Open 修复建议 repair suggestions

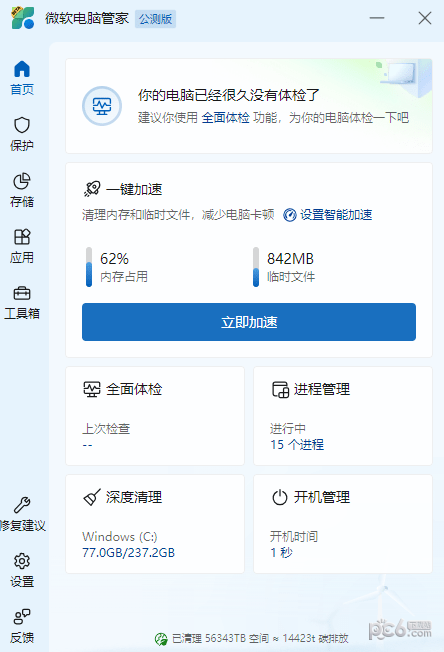[22, 514]
